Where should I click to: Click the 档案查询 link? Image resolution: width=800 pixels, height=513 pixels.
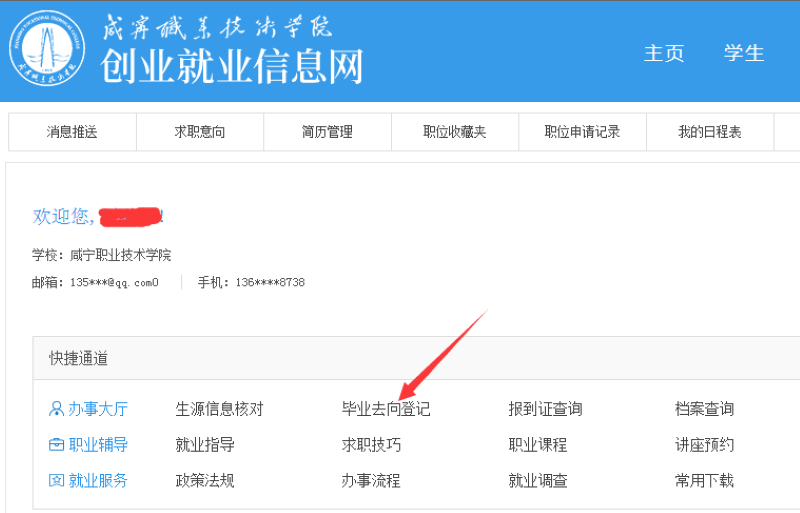click(x=704, y=409)
